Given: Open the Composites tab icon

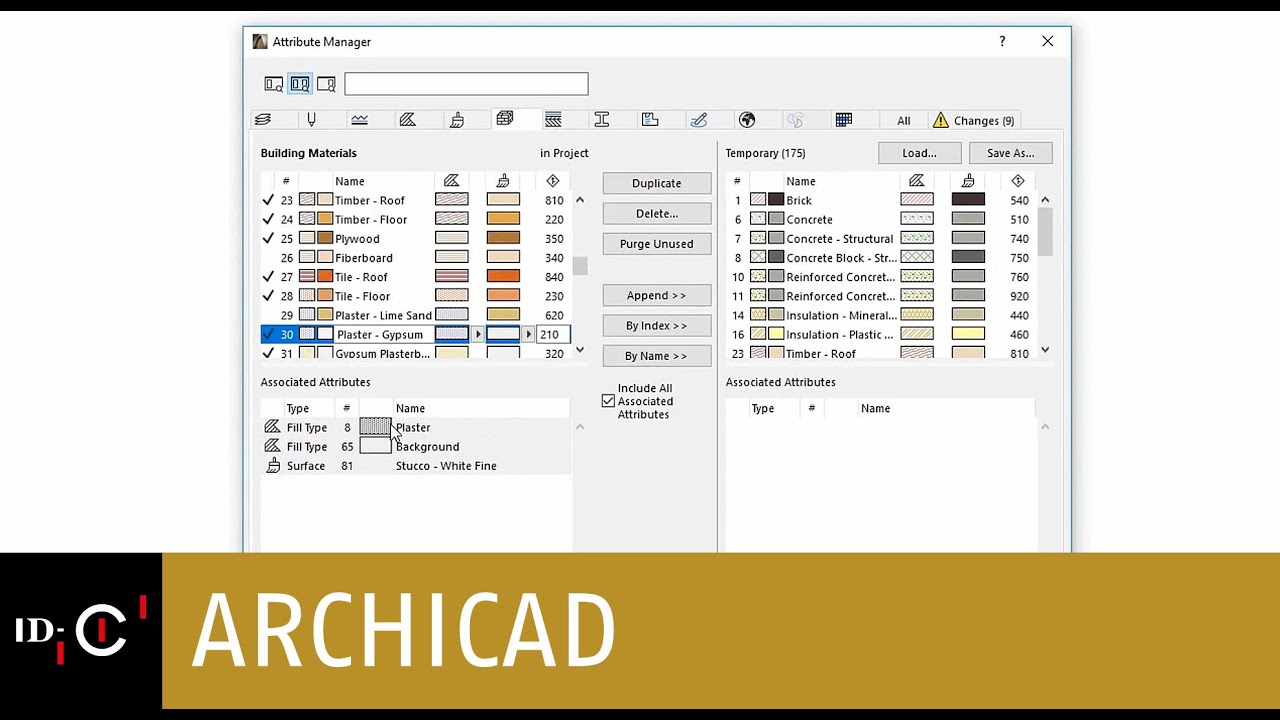Looking at the screenshot, I should pyautogui.click(x=553, y=120).
